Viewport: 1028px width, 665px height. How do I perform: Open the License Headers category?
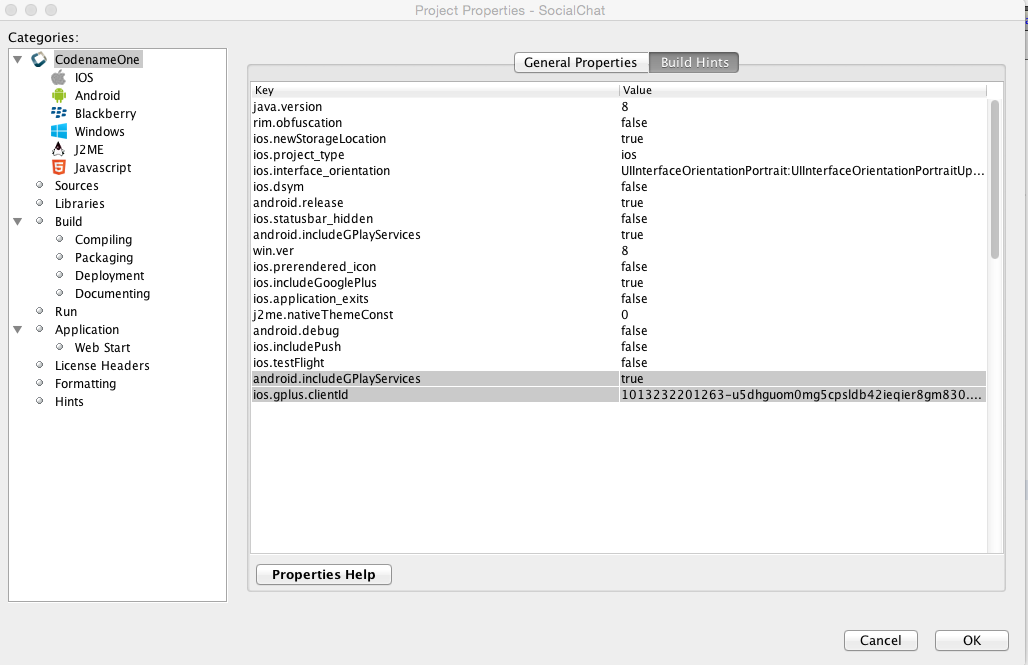(x=102, y=366)
